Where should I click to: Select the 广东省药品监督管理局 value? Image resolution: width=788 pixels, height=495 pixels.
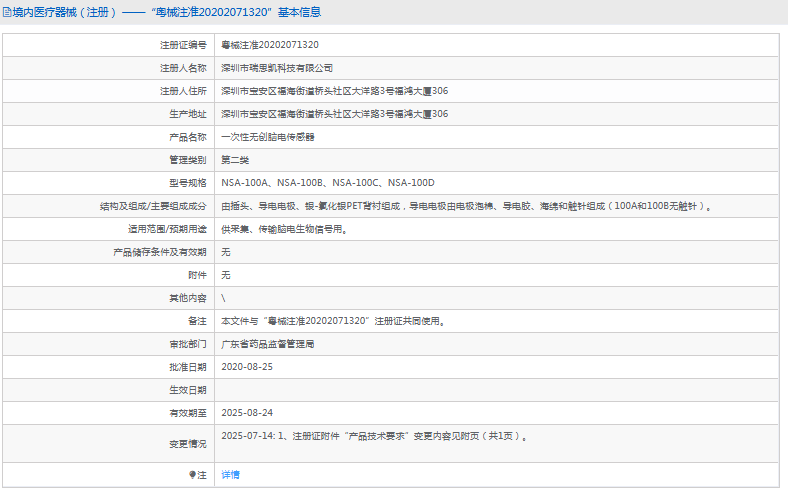click(268, 344)
